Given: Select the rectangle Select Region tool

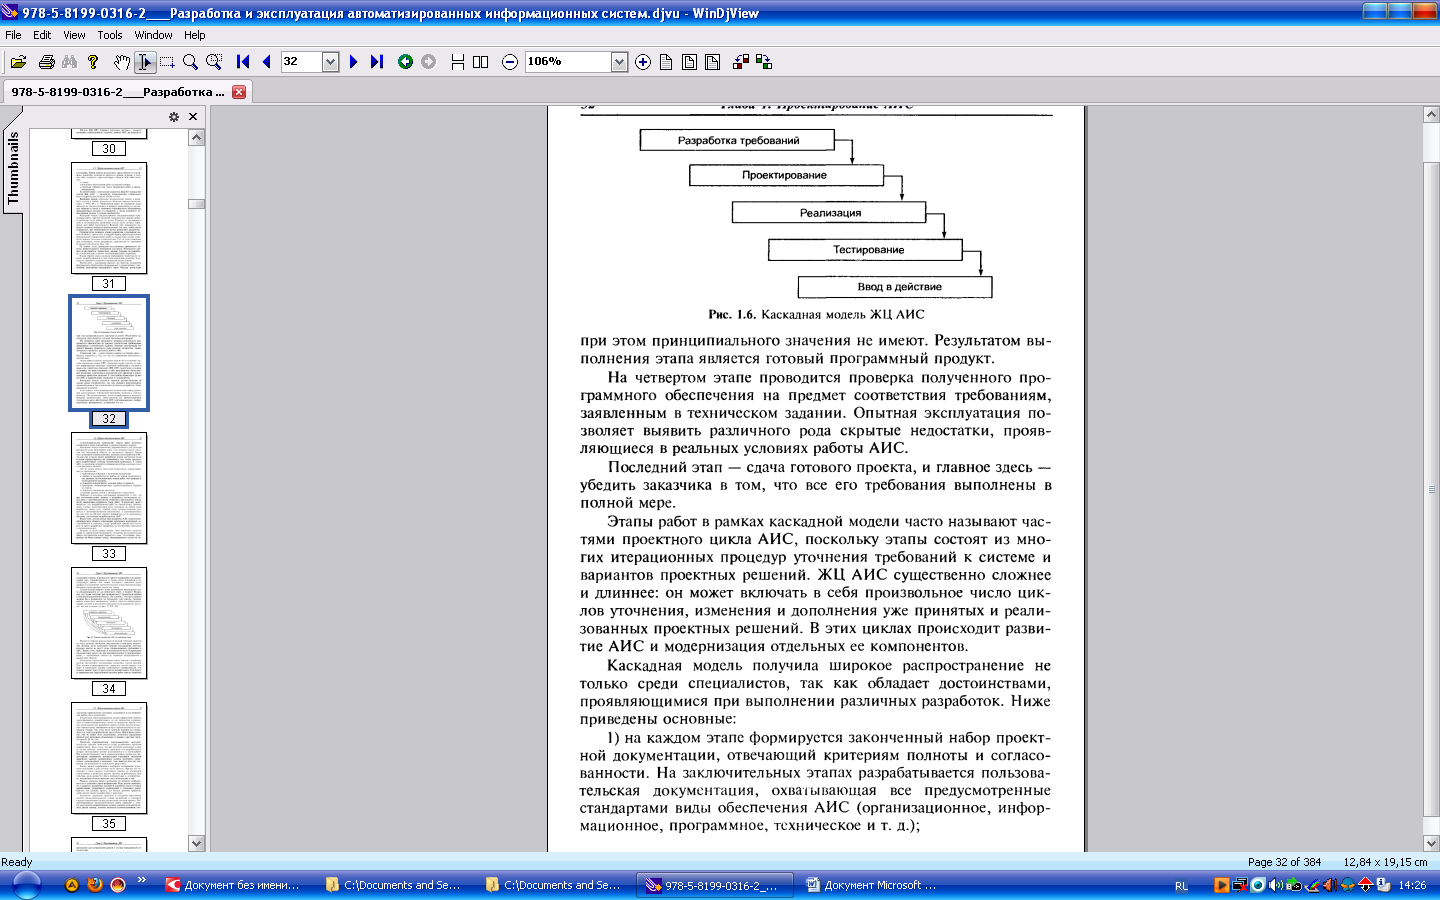Looking at the screenshot, I should coord(167,62).
